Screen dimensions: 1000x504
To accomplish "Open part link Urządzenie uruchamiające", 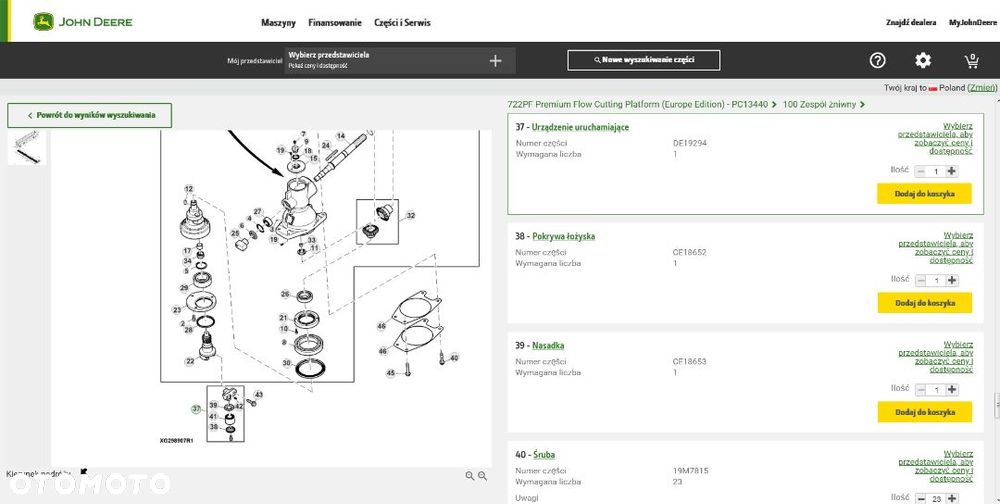I will pyautogui.click(x=580, y=127).
